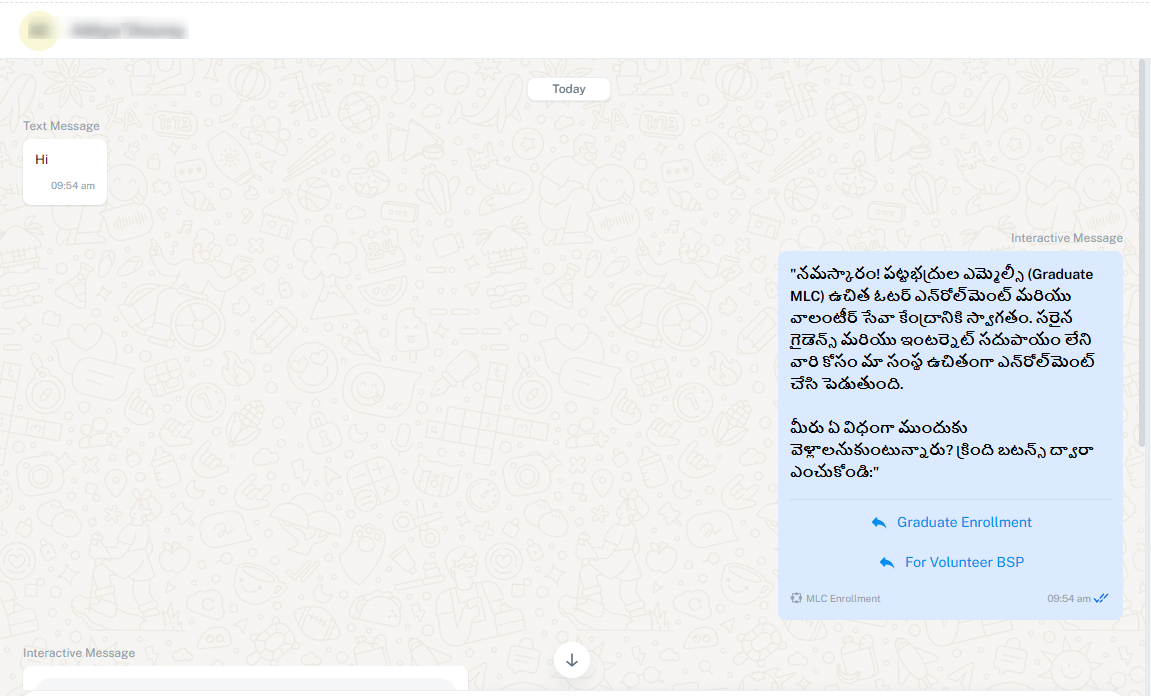The width and height of the screenshot is (1151, 696).
Task: Click the scroll-to-bottom arrow button
Action: (572, 660)
